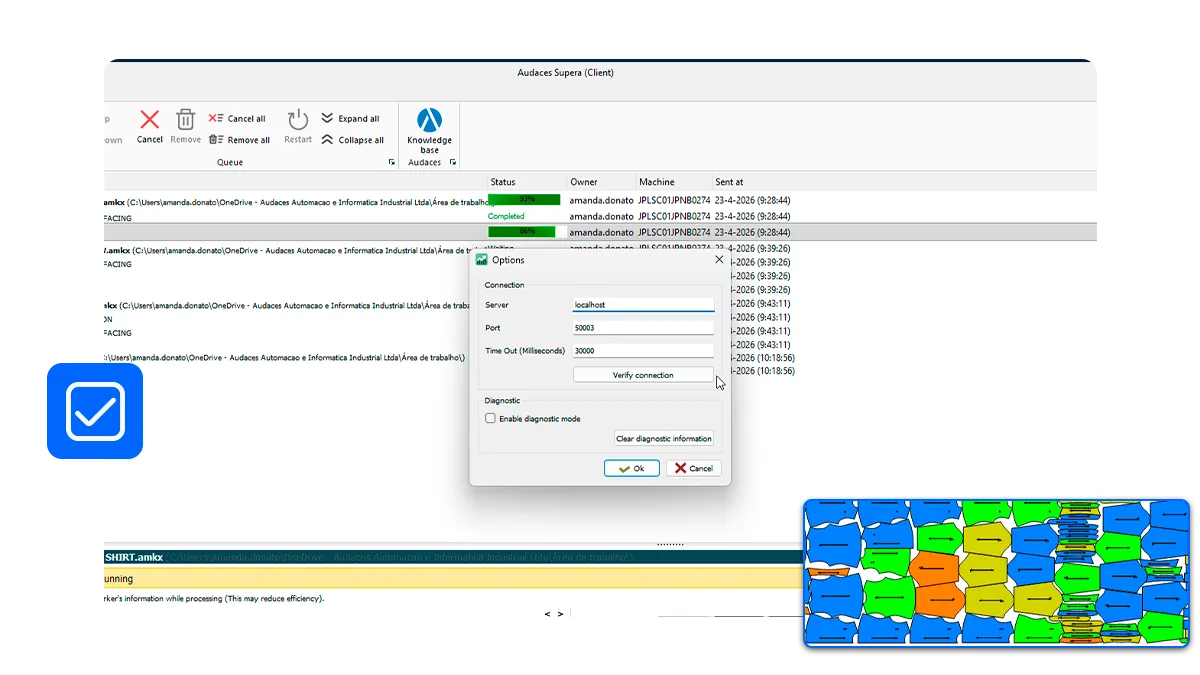Open the Audaces group dialog launcher

click(453, 162)
